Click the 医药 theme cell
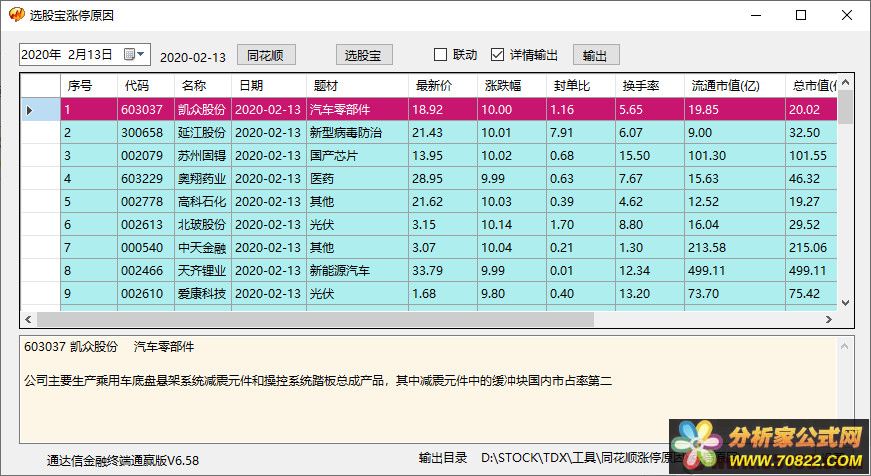 pyautogui.click(x=357, y=179)
